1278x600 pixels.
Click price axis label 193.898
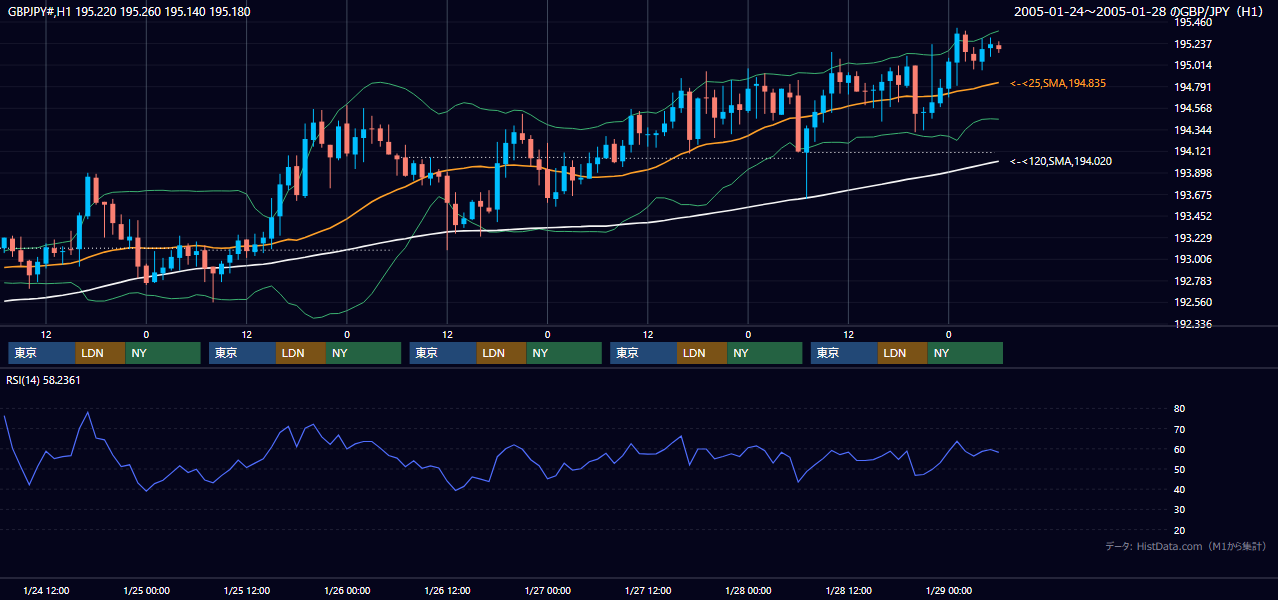pyautogui.click(x=1193, y=173)
